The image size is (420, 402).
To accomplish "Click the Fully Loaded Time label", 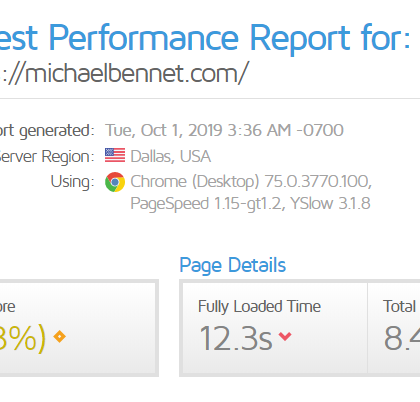I will coord(259,306).
